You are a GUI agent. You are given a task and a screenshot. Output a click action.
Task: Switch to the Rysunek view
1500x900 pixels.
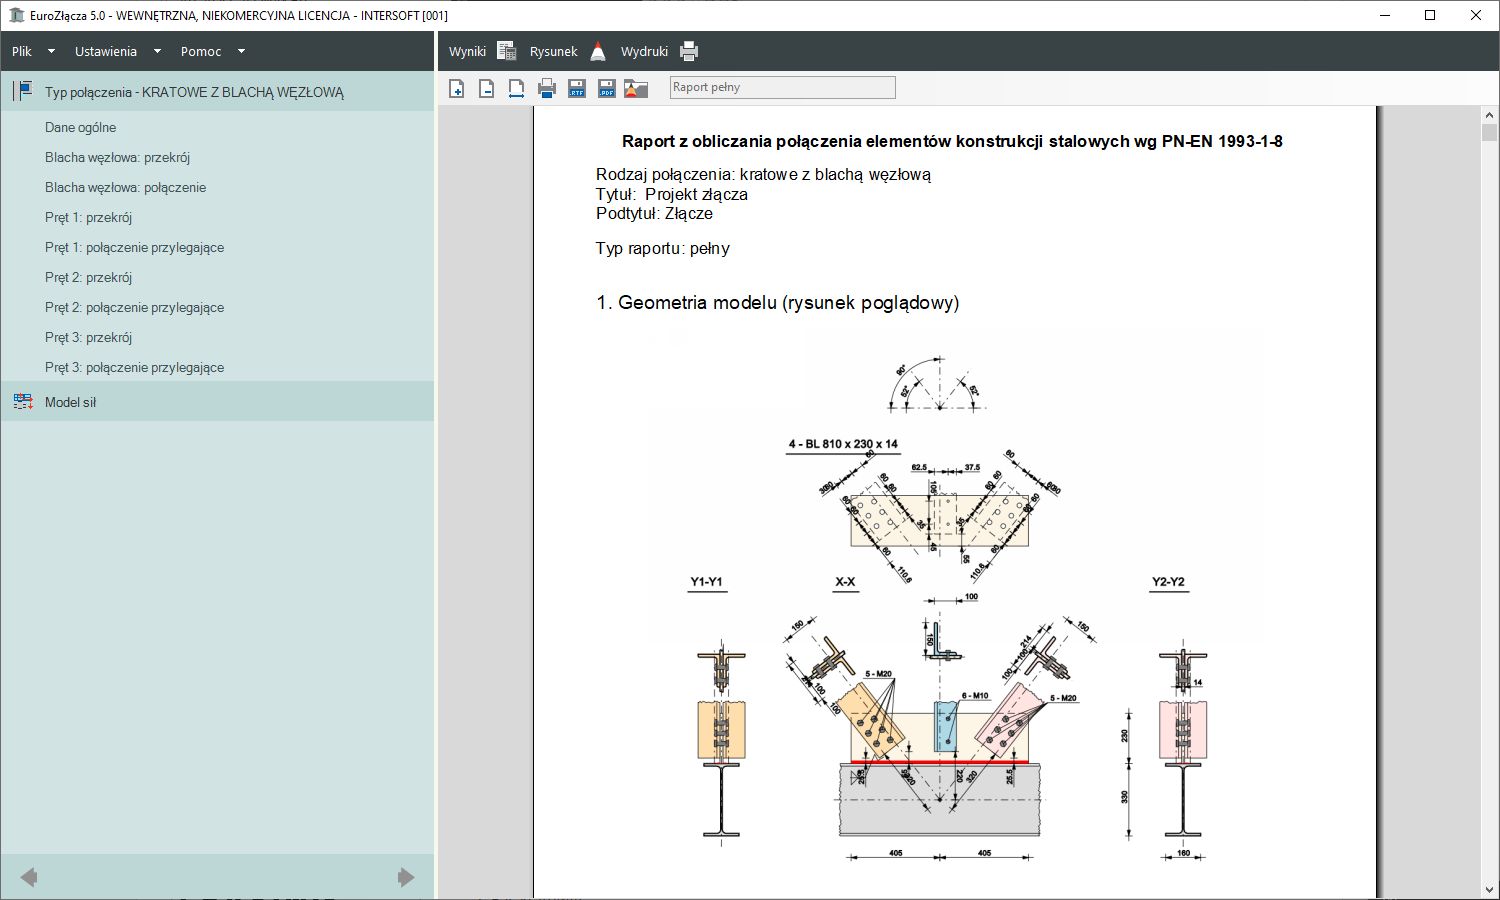[x=554, y=51]
